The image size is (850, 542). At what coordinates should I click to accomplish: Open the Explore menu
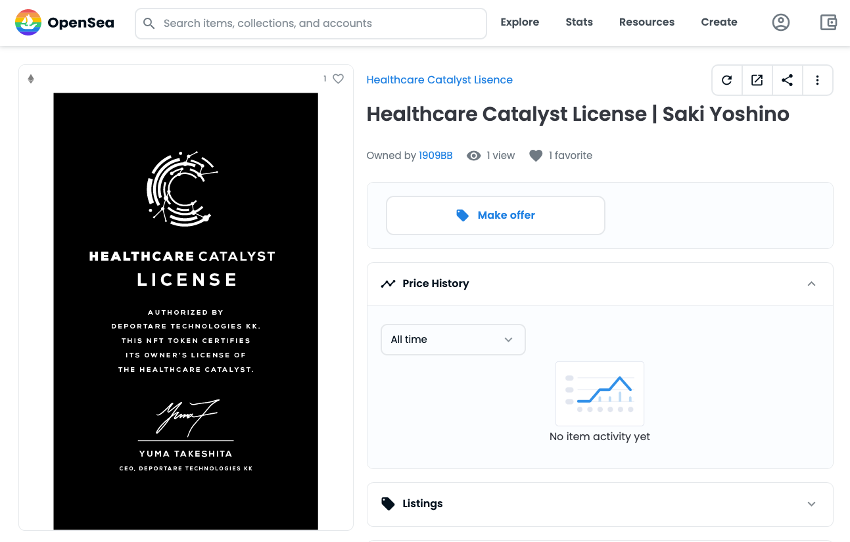point(519,22)
